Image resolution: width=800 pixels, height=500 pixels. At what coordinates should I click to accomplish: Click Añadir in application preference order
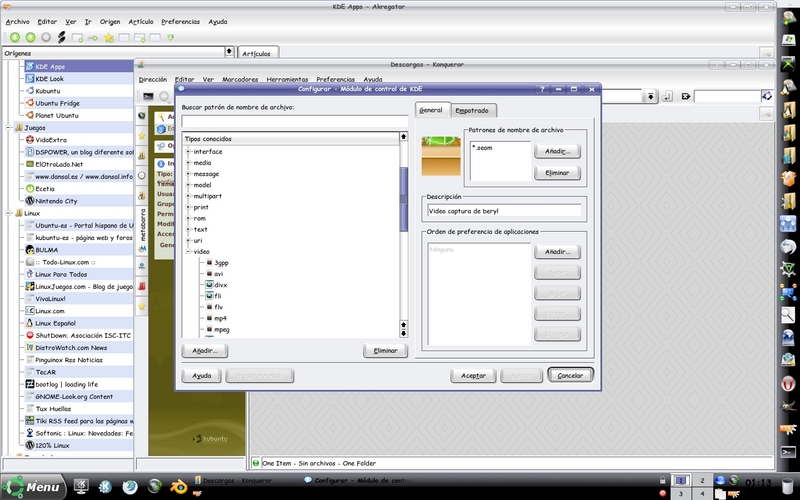point(557,252)
